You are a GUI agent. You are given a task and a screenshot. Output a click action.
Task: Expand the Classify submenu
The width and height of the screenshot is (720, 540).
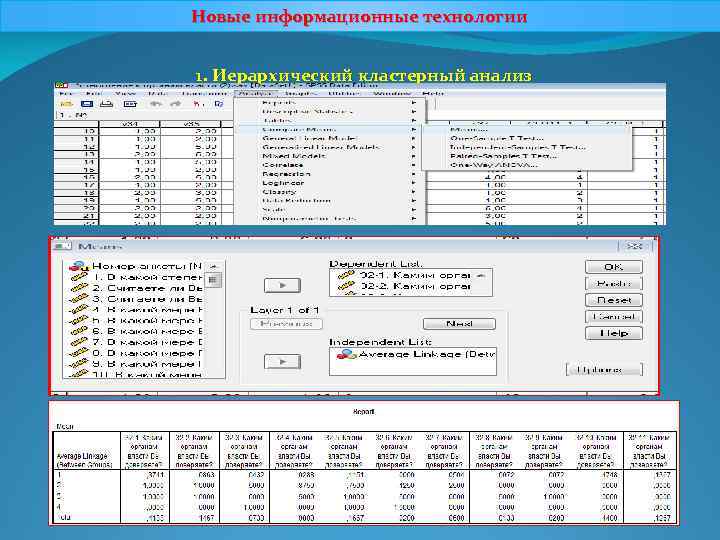(x=330, y=192)
